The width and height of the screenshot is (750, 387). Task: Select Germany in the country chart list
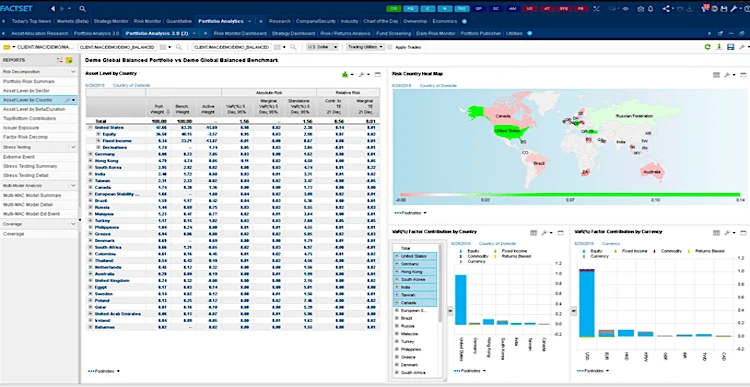[415, 264]
